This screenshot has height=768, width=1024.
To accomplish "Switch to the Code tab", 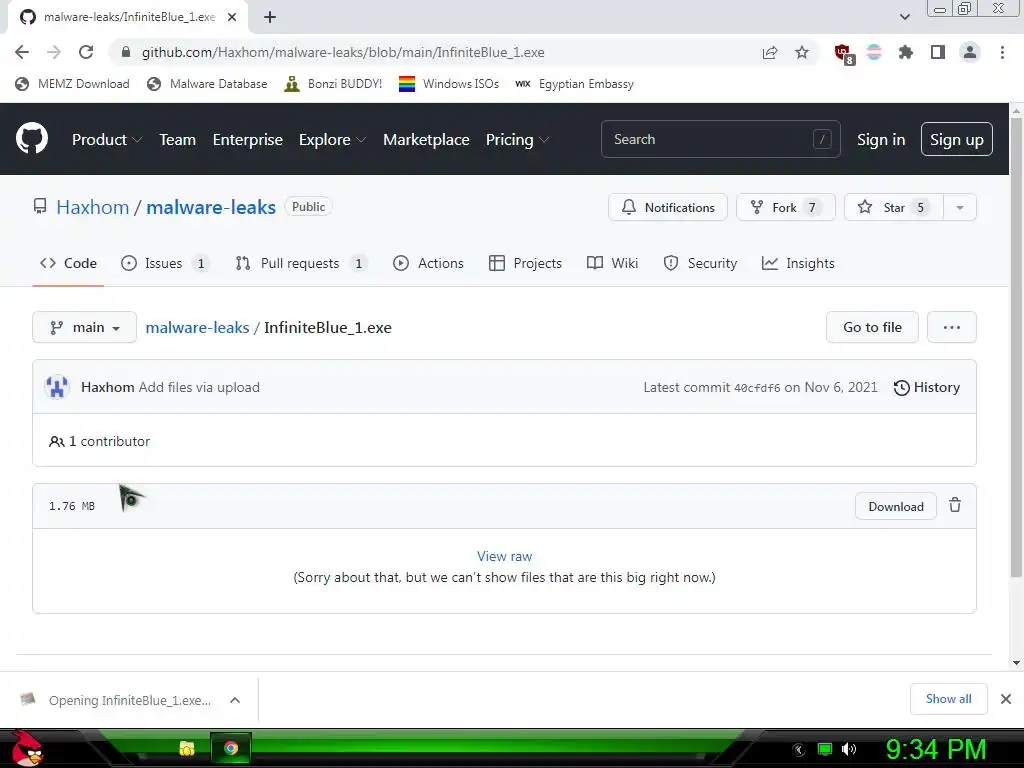I will (68, 263).
